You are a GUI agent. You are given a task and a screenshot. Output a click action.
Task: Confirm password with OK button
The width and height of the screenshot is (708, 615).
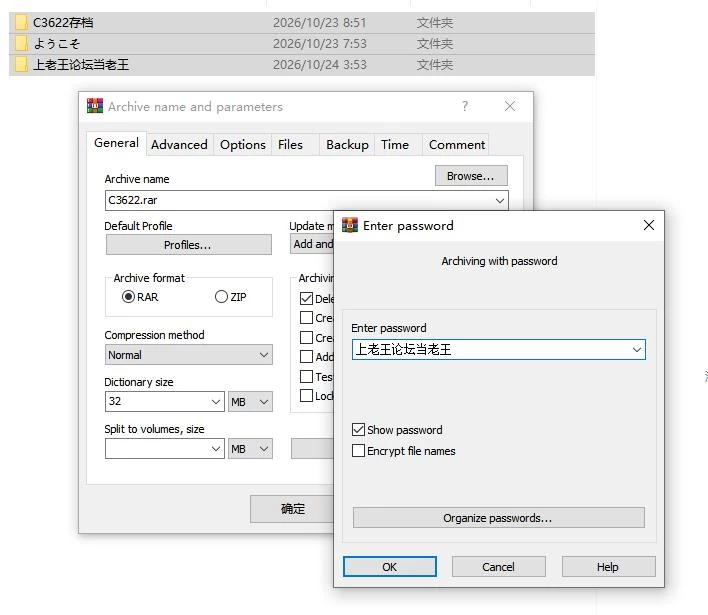tap(390, 566)
